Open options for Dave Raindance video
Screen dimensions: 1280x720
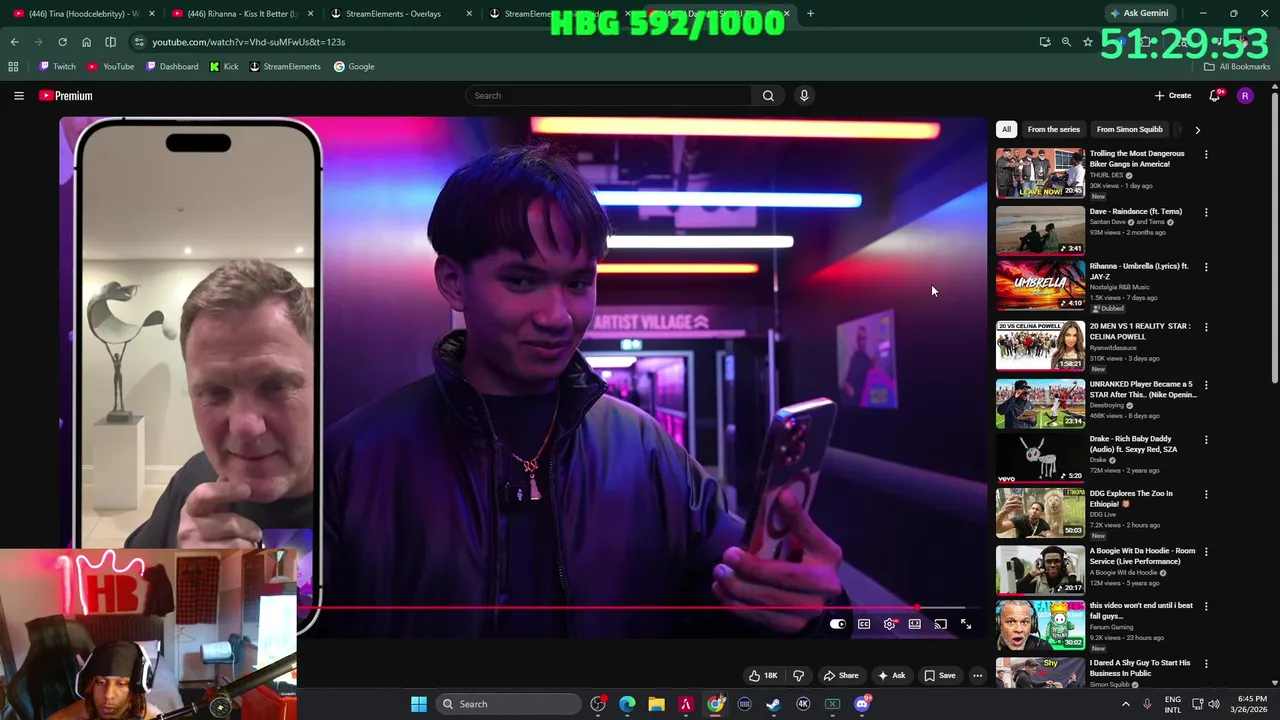(1206, 213)
